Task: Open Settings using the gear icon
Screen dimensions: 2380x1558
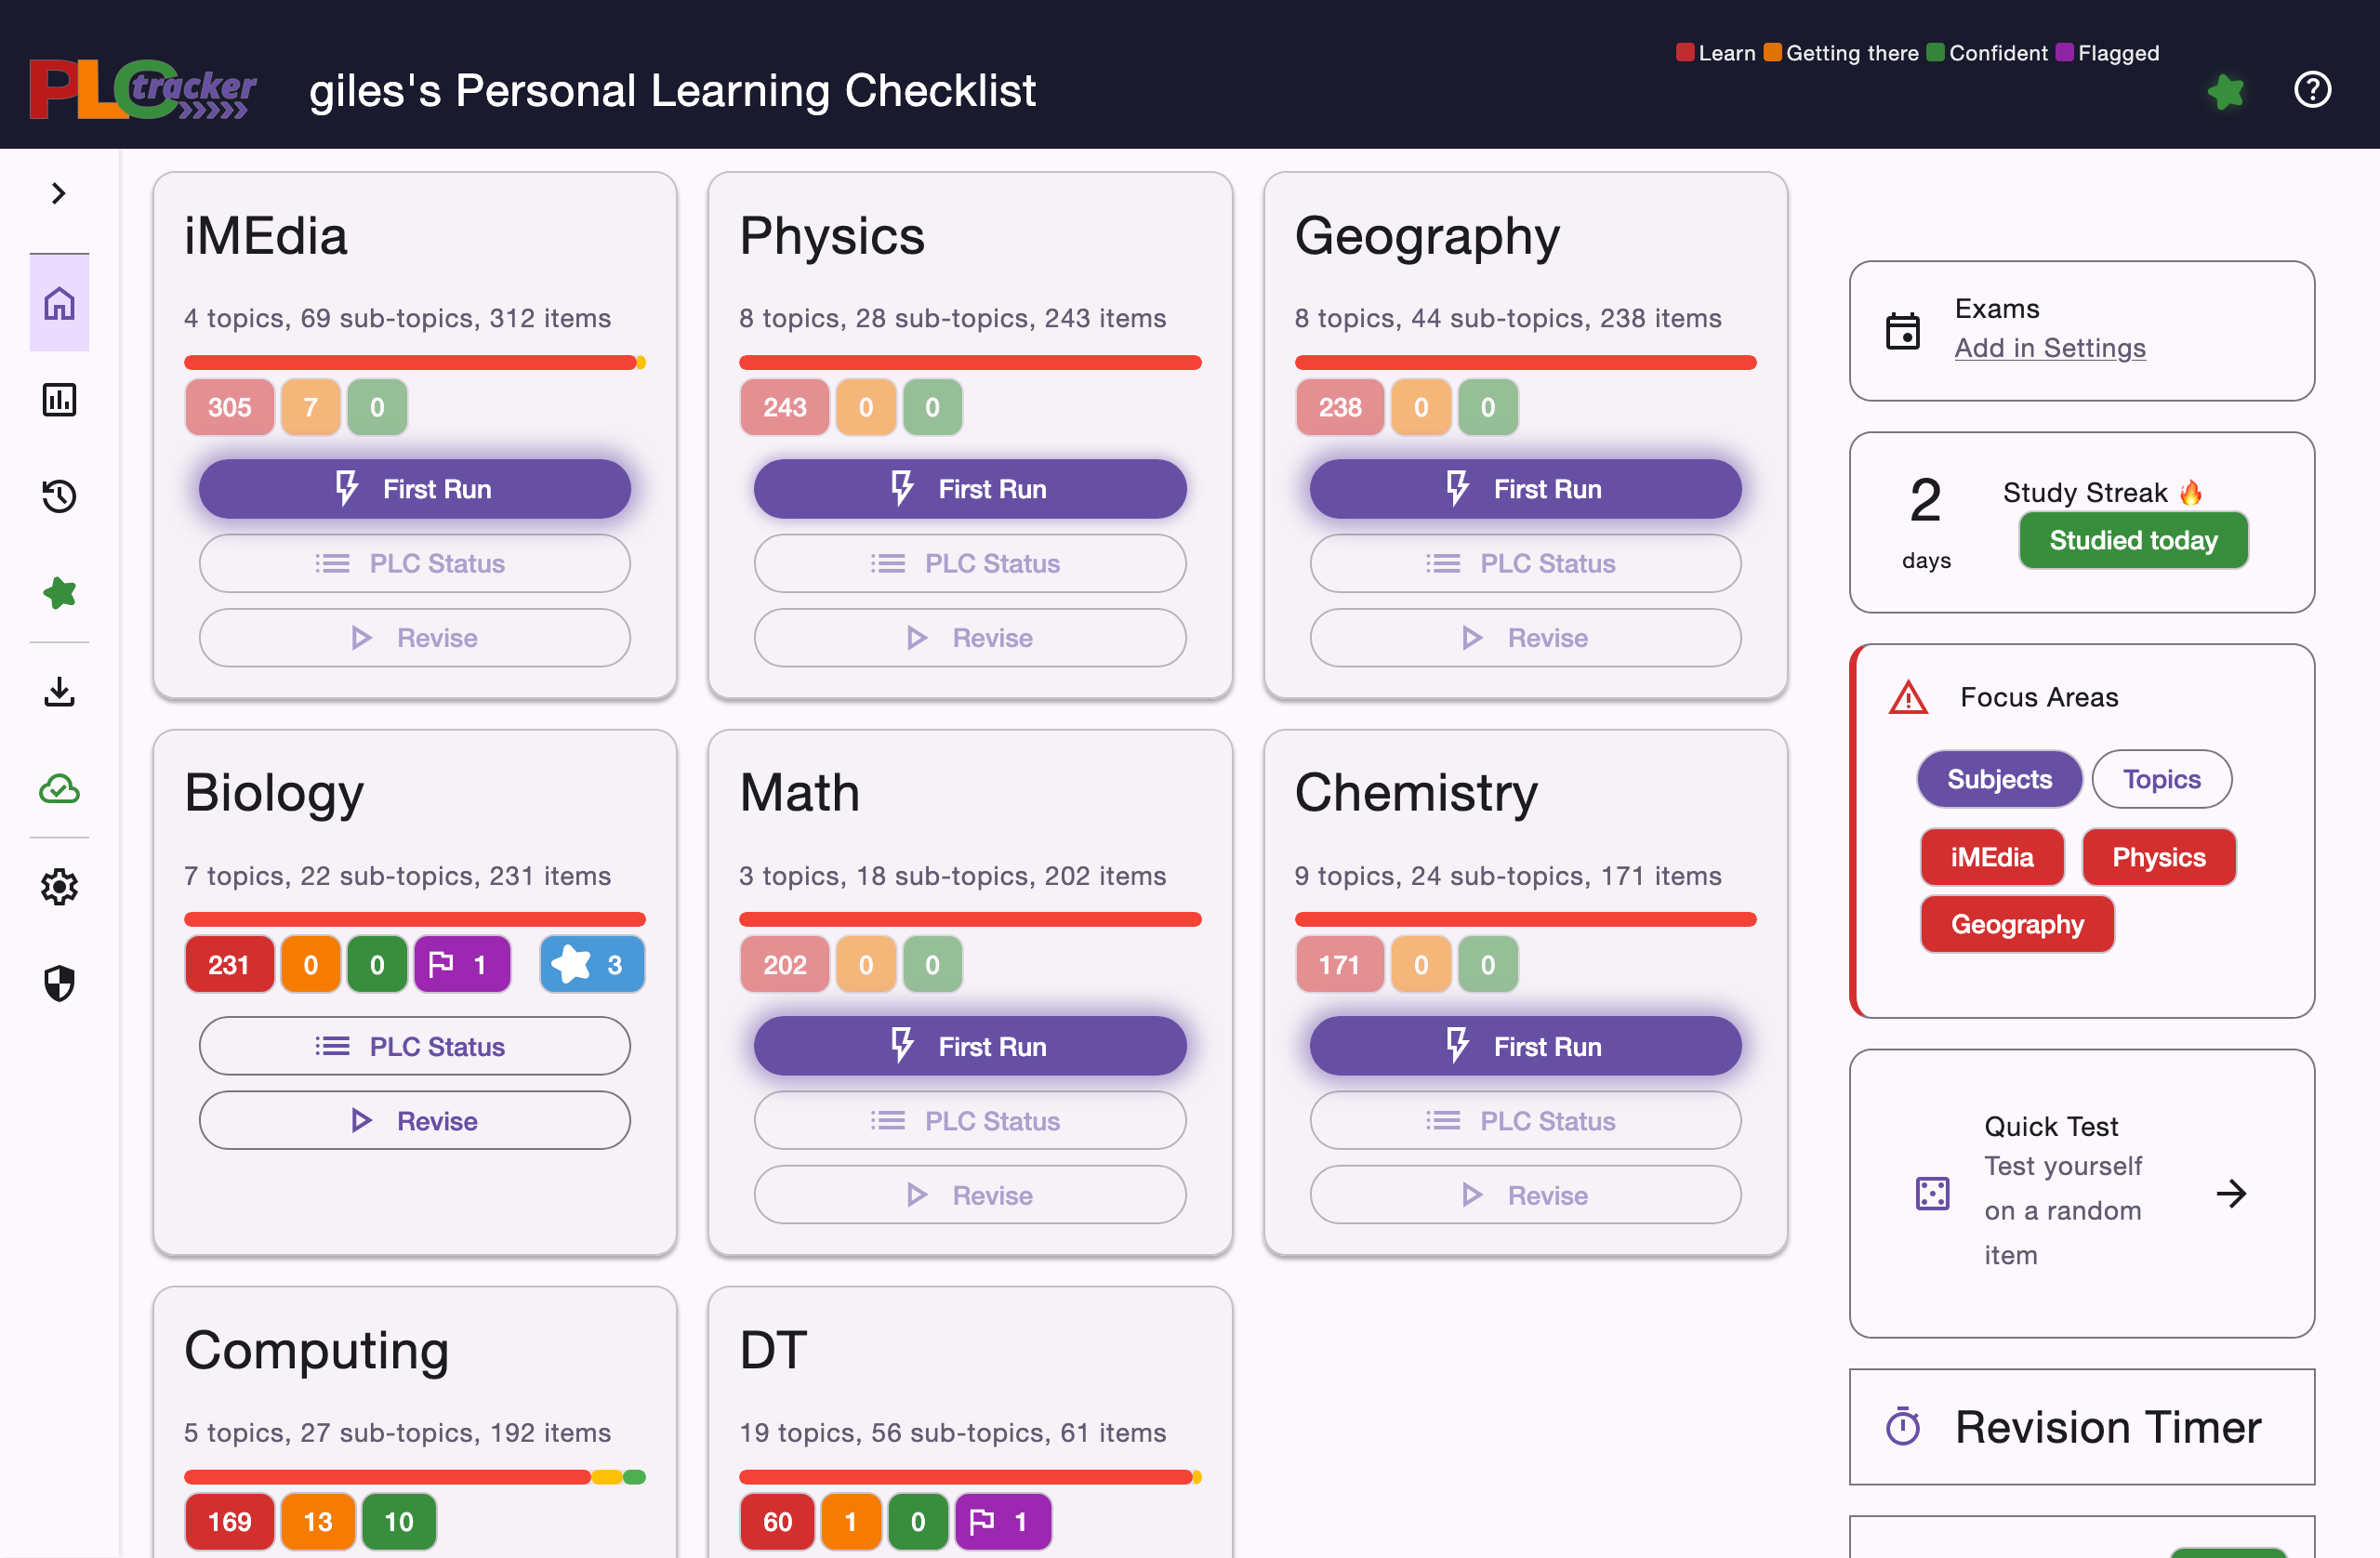Action: [x=59, y=886]
